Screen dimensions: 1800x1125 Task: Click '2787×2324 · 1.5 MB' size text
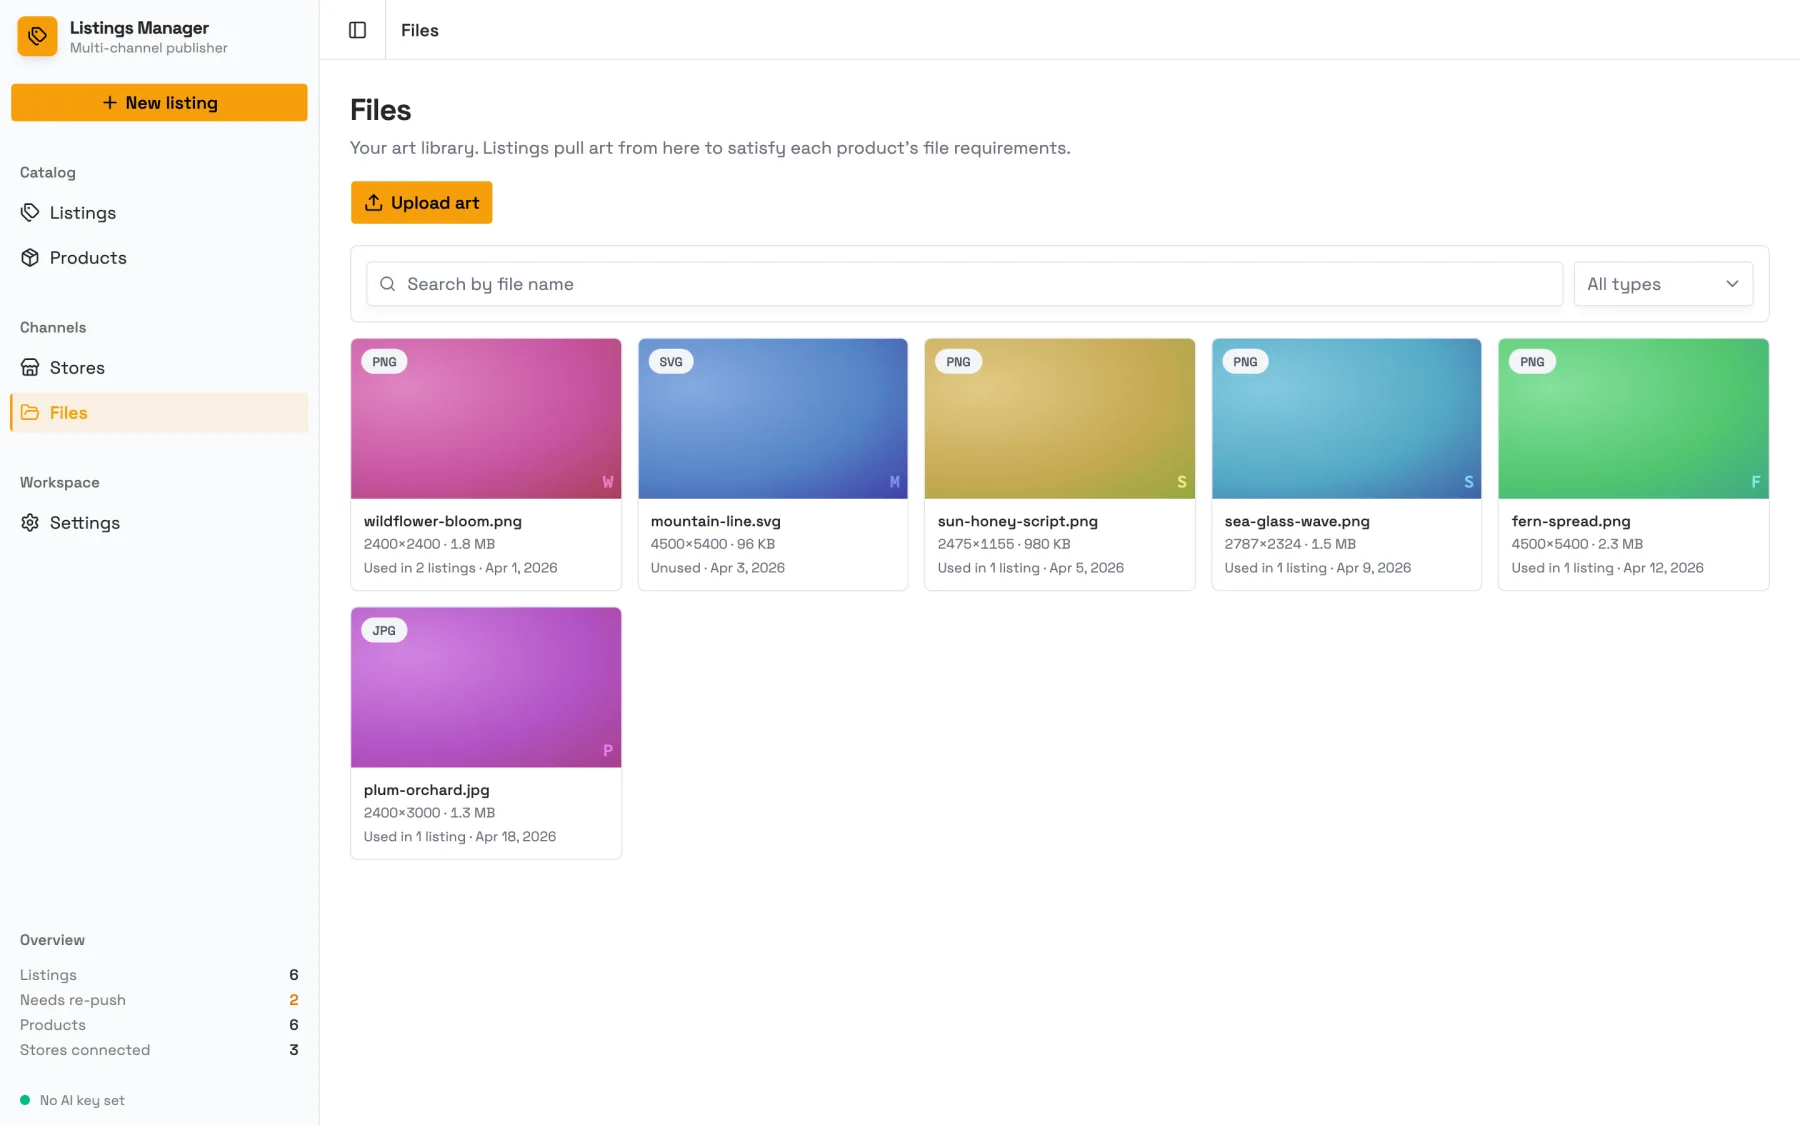(1290, 544)
